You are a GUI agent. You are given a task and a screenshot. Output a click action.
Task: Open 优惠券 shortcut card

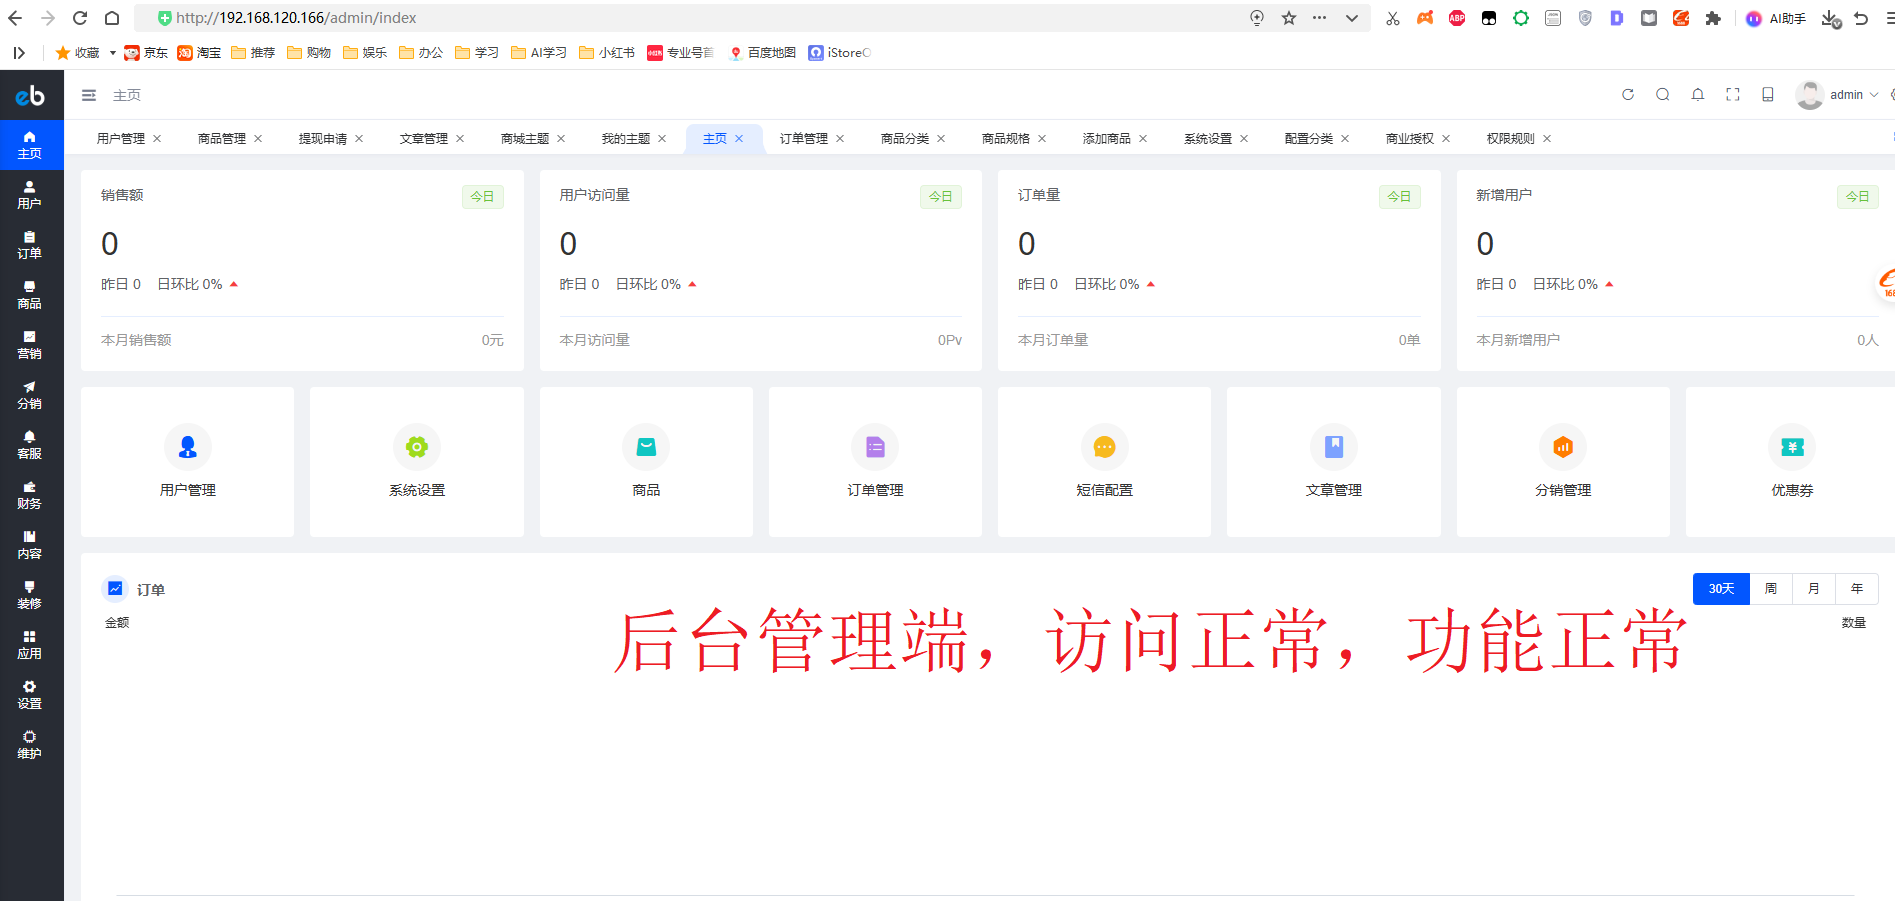click(1791, 462)
